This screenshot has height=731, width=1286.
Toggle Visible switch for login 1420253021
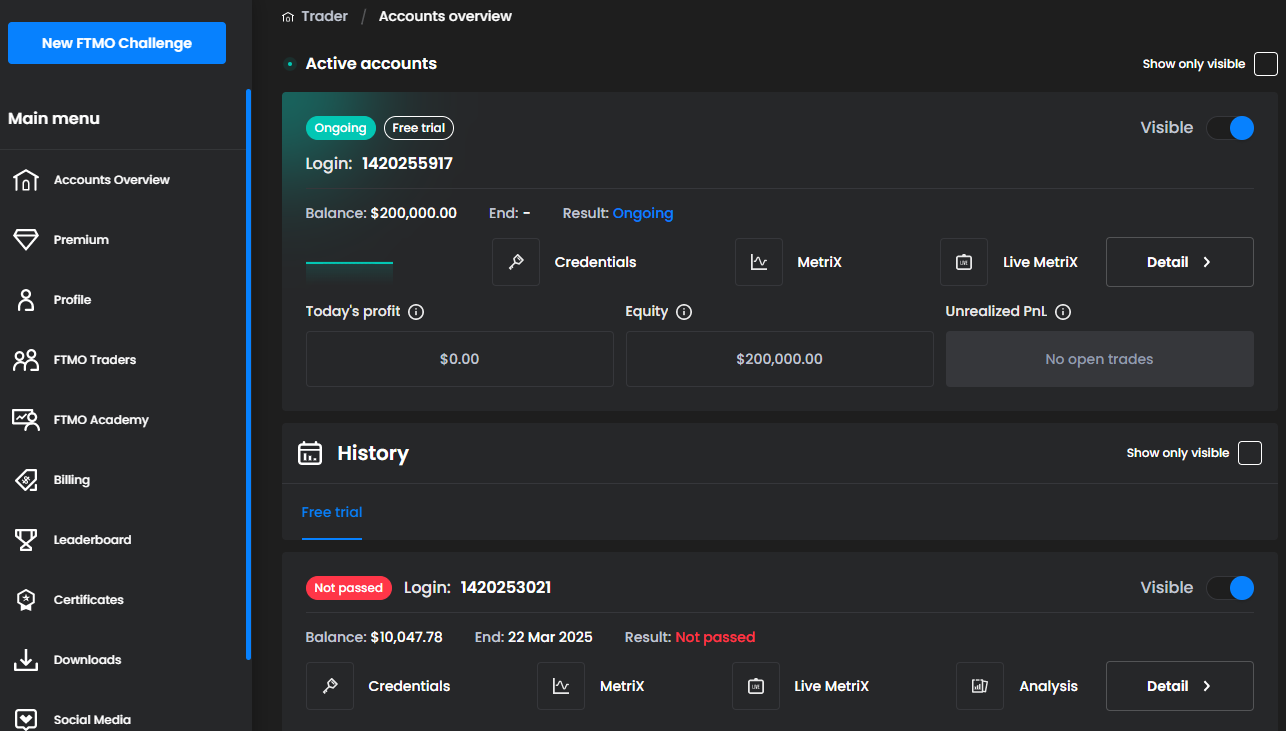tap(1230, 588)
